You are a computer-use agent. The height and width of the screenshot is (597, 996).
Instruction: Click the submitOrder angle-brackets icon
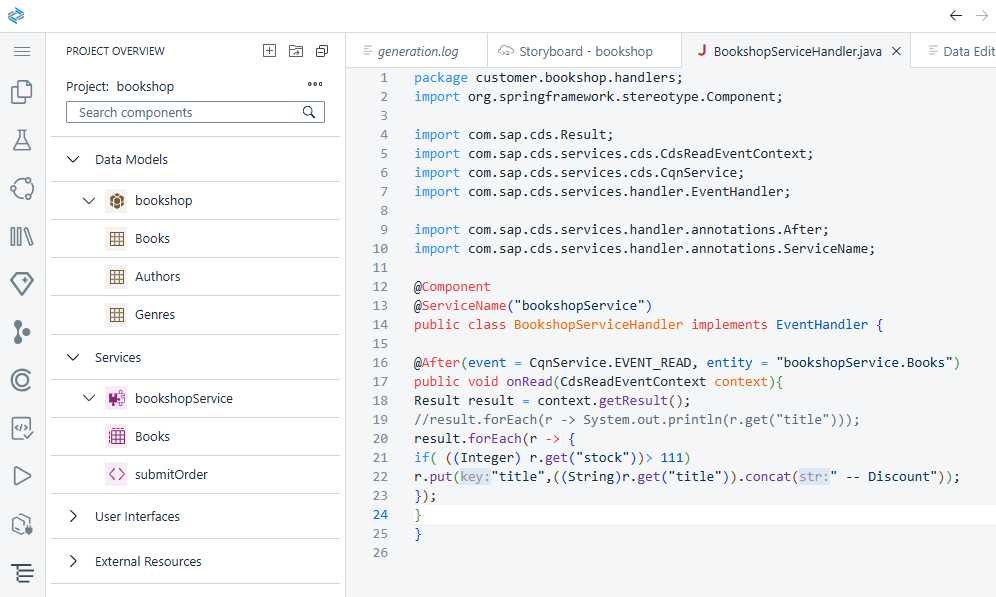click(116, 474)
